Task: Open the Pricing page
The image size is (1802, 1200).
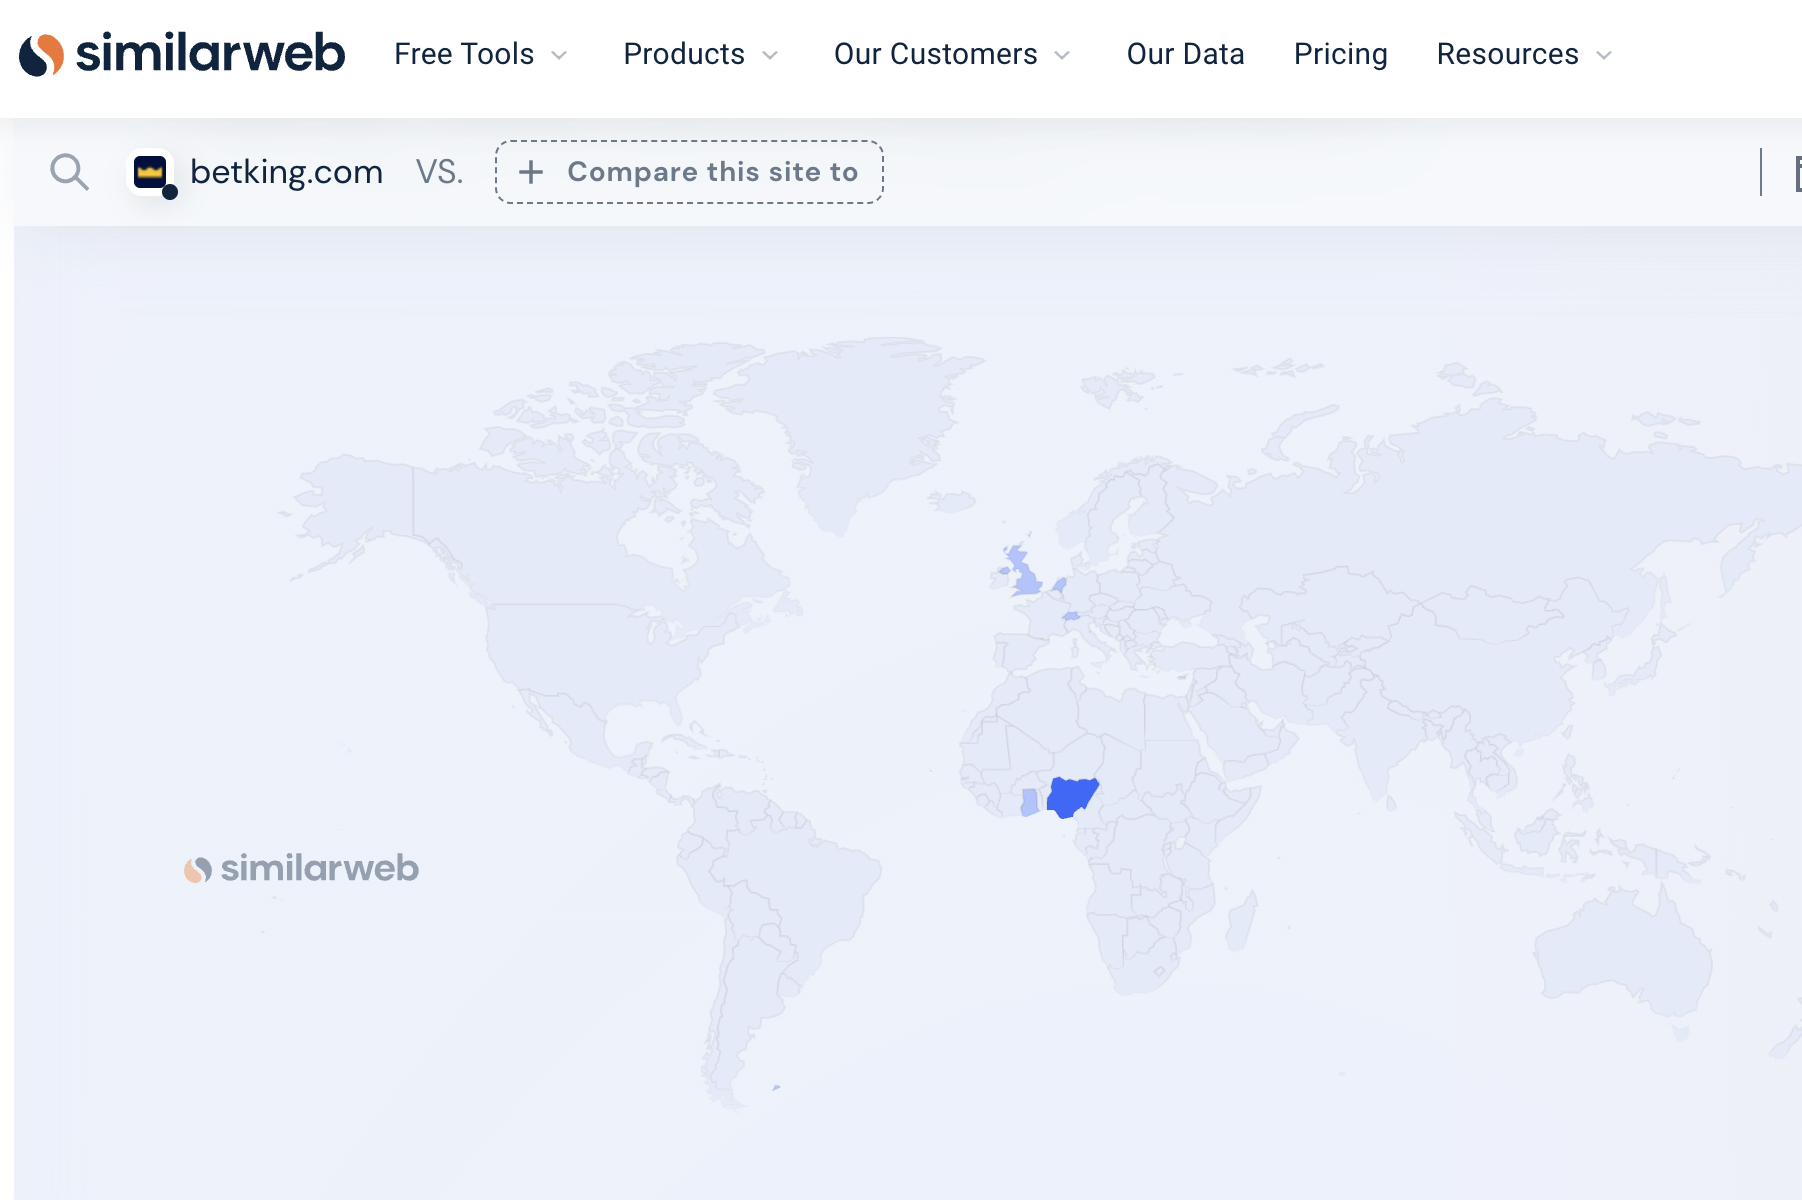Action: point(1340,54)
